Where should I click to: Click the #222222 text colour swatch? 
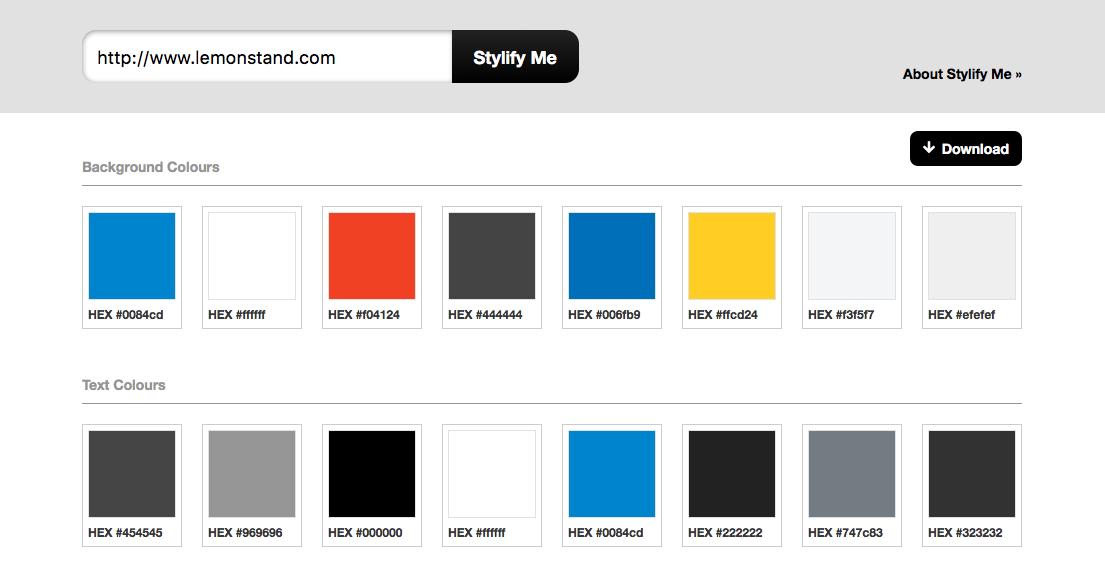(732, 474)
